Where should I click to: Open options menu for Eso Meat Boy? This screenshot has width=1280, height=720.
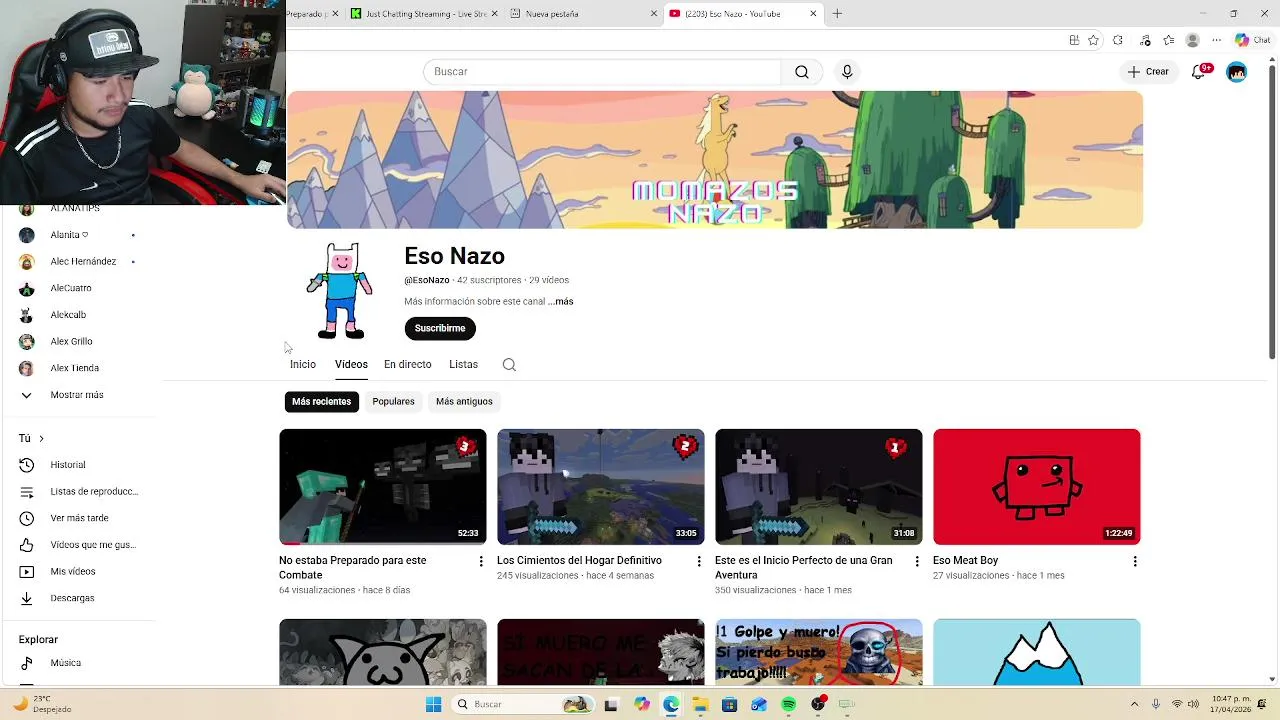pyautogui.click(x=1135, y=562)
